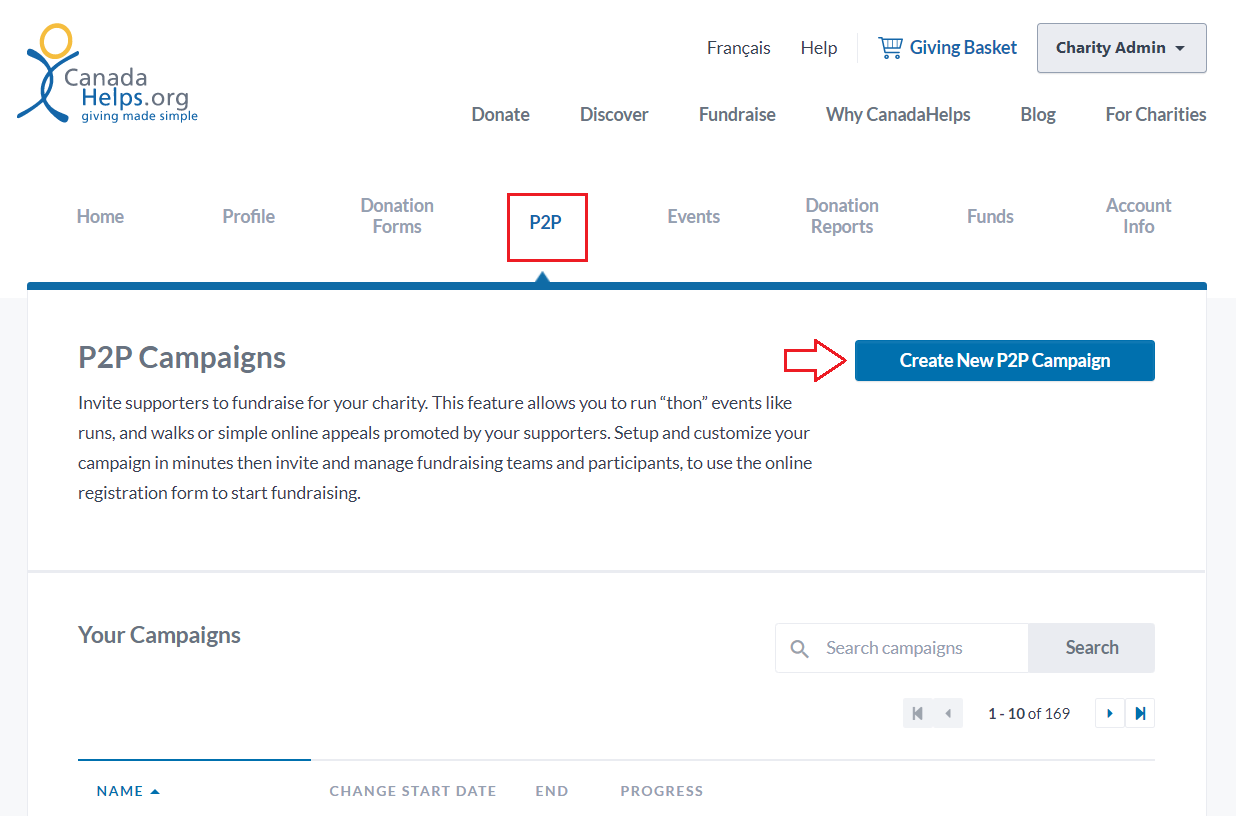Switch to the Funds tab
This screenshot has width=1236, height=816.
point(990,216)
